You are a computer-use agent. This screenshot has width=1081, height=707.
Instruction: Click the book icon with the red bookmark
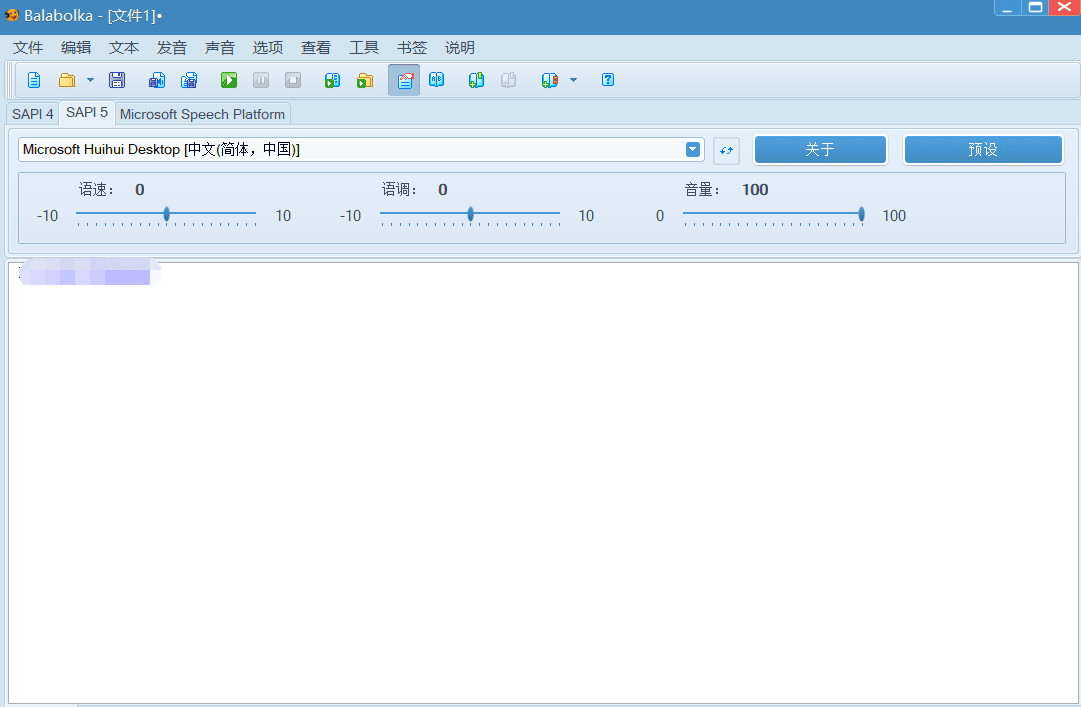click(x=549, y=80)
